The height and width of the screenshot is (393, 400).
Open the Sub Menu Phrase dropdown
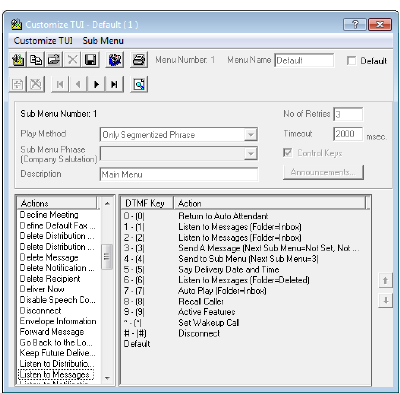pyautogui.click(x=250, y=153)
